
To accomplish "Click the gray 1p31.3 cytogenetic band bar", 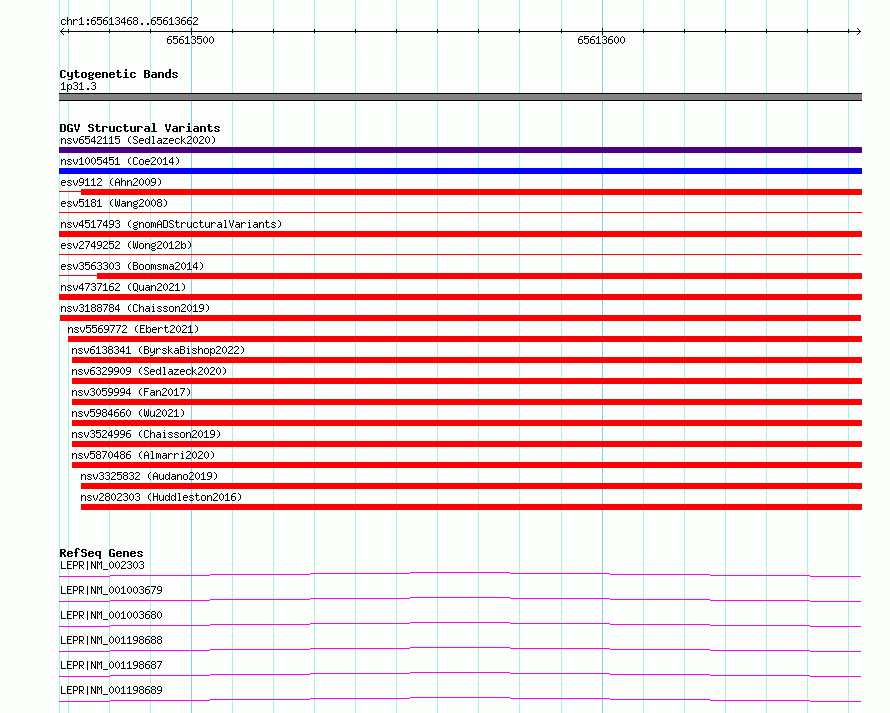I will coord(460,97).
